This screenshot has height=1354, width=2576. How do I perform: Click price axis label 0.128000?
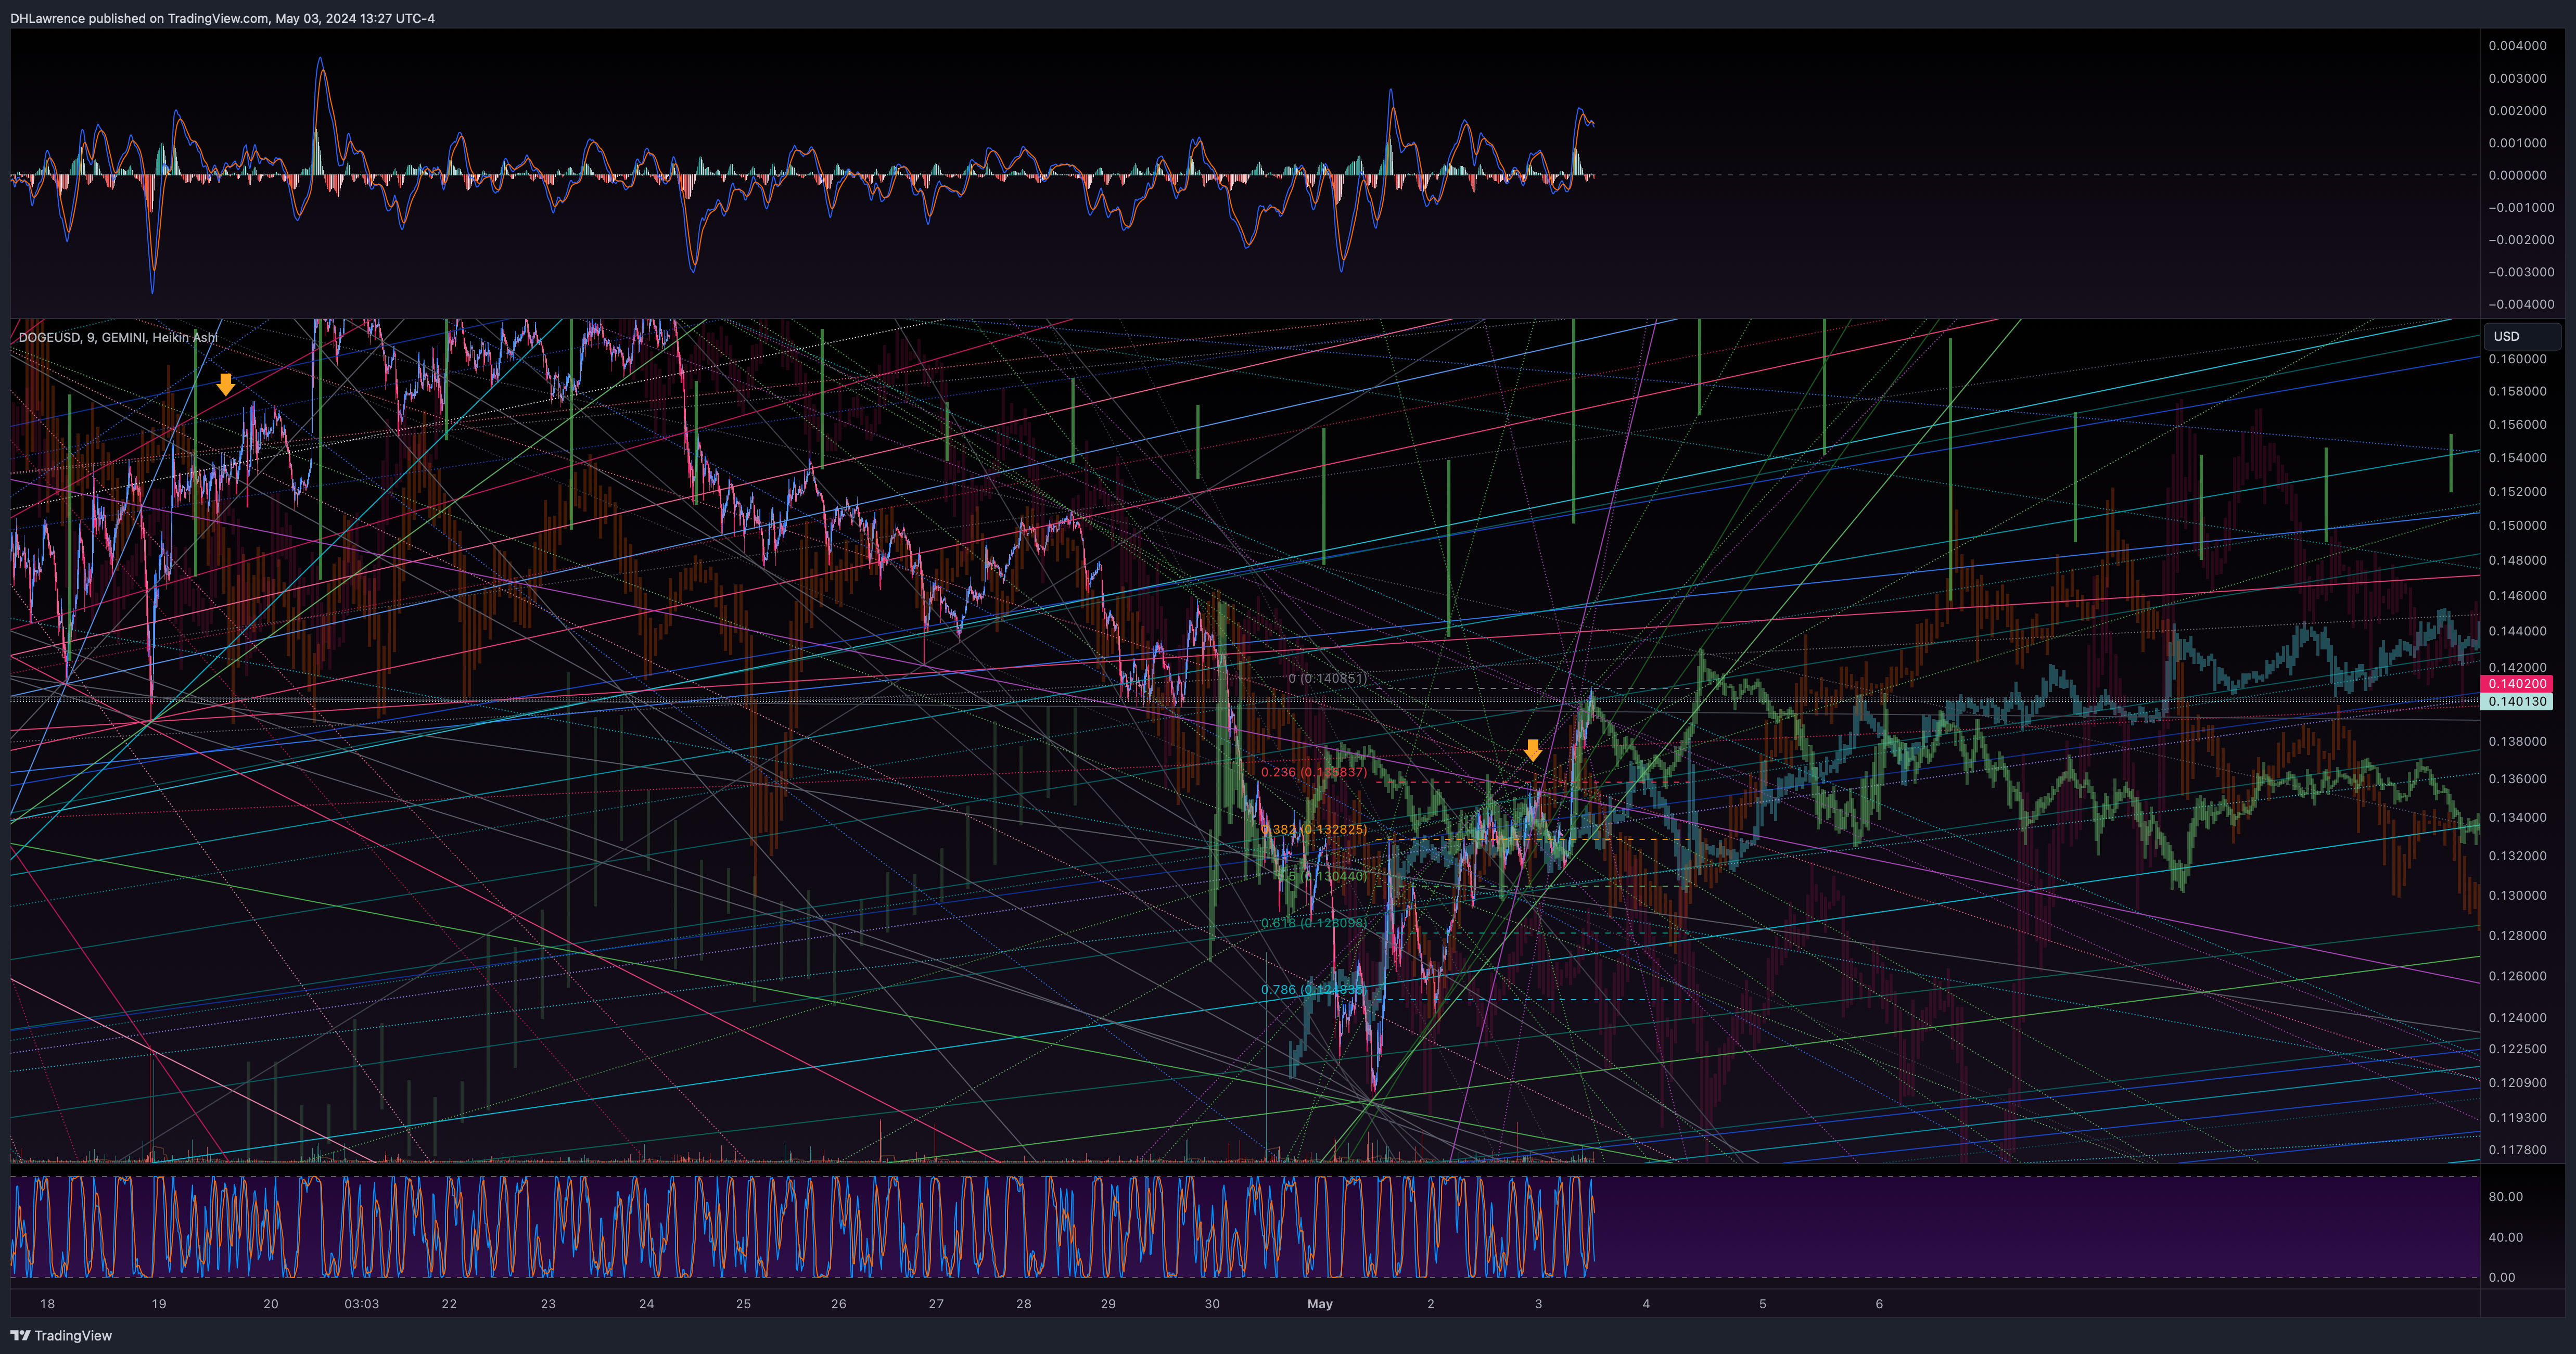pyautogui.click(x=2518, y=935)
